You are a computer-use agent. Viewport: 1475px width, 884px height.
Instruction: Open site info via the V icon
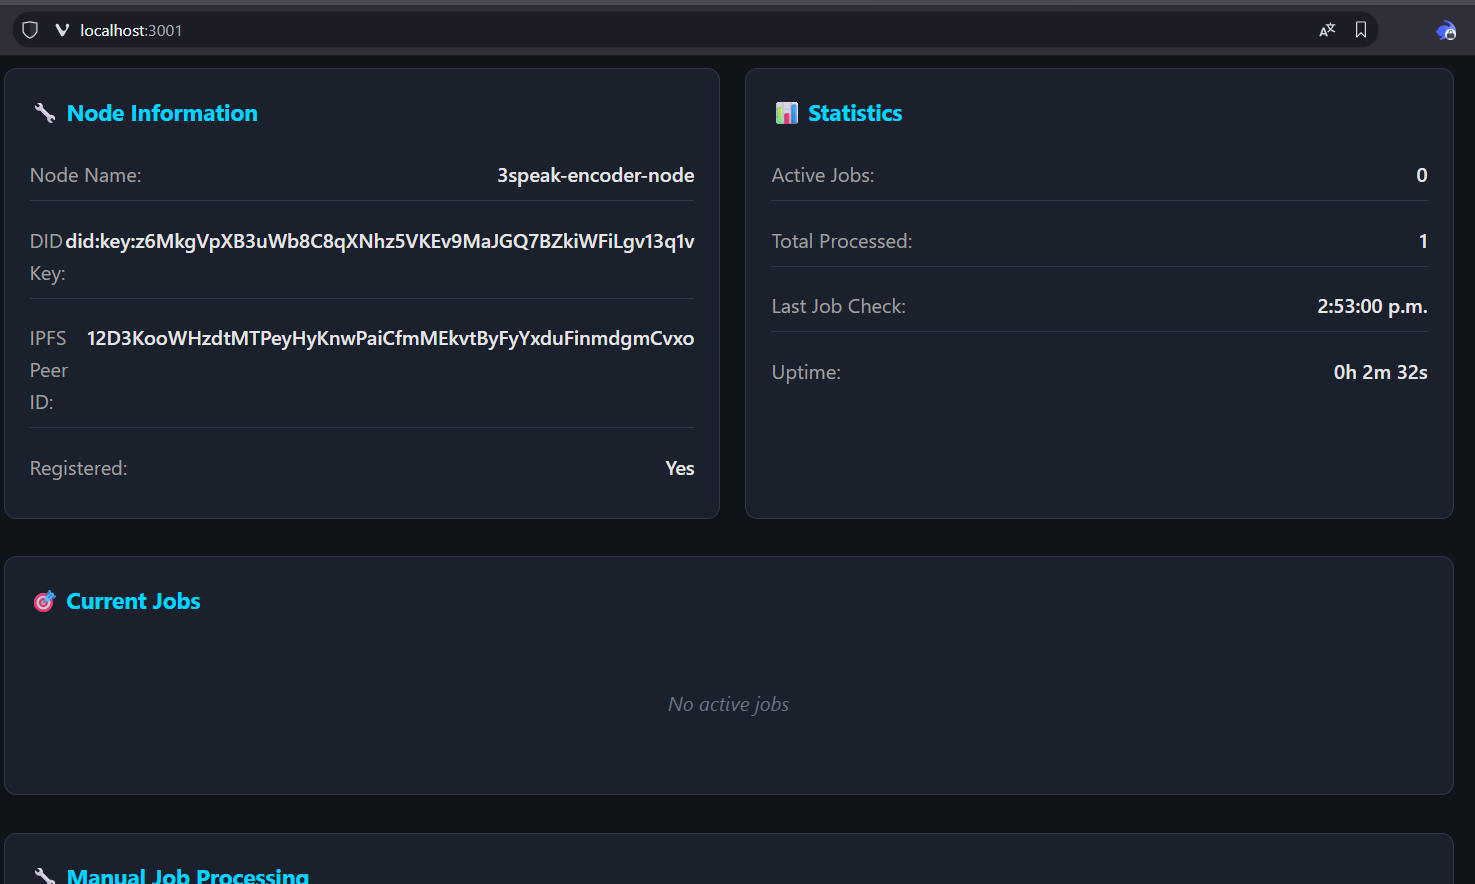point(62,30)
